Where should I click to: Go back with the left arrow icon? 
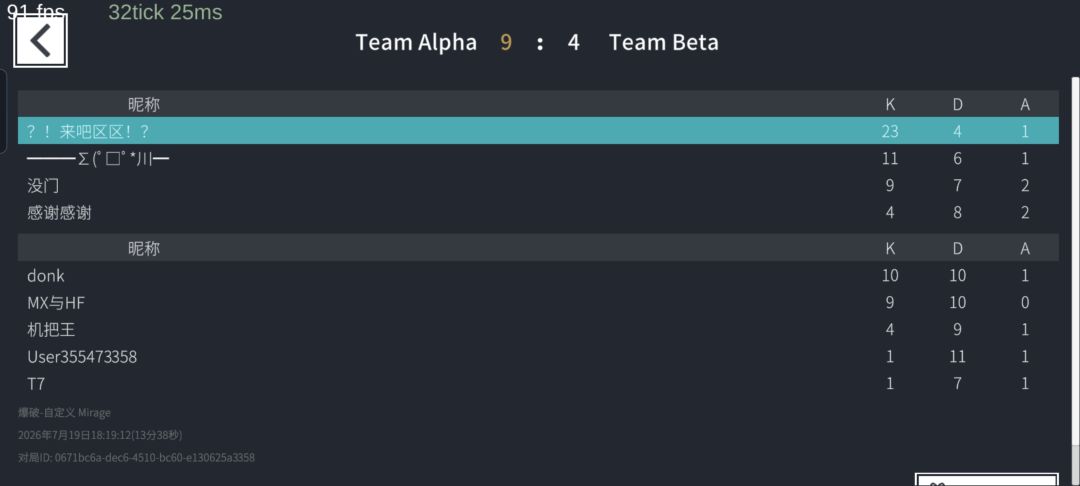[41, 41]
